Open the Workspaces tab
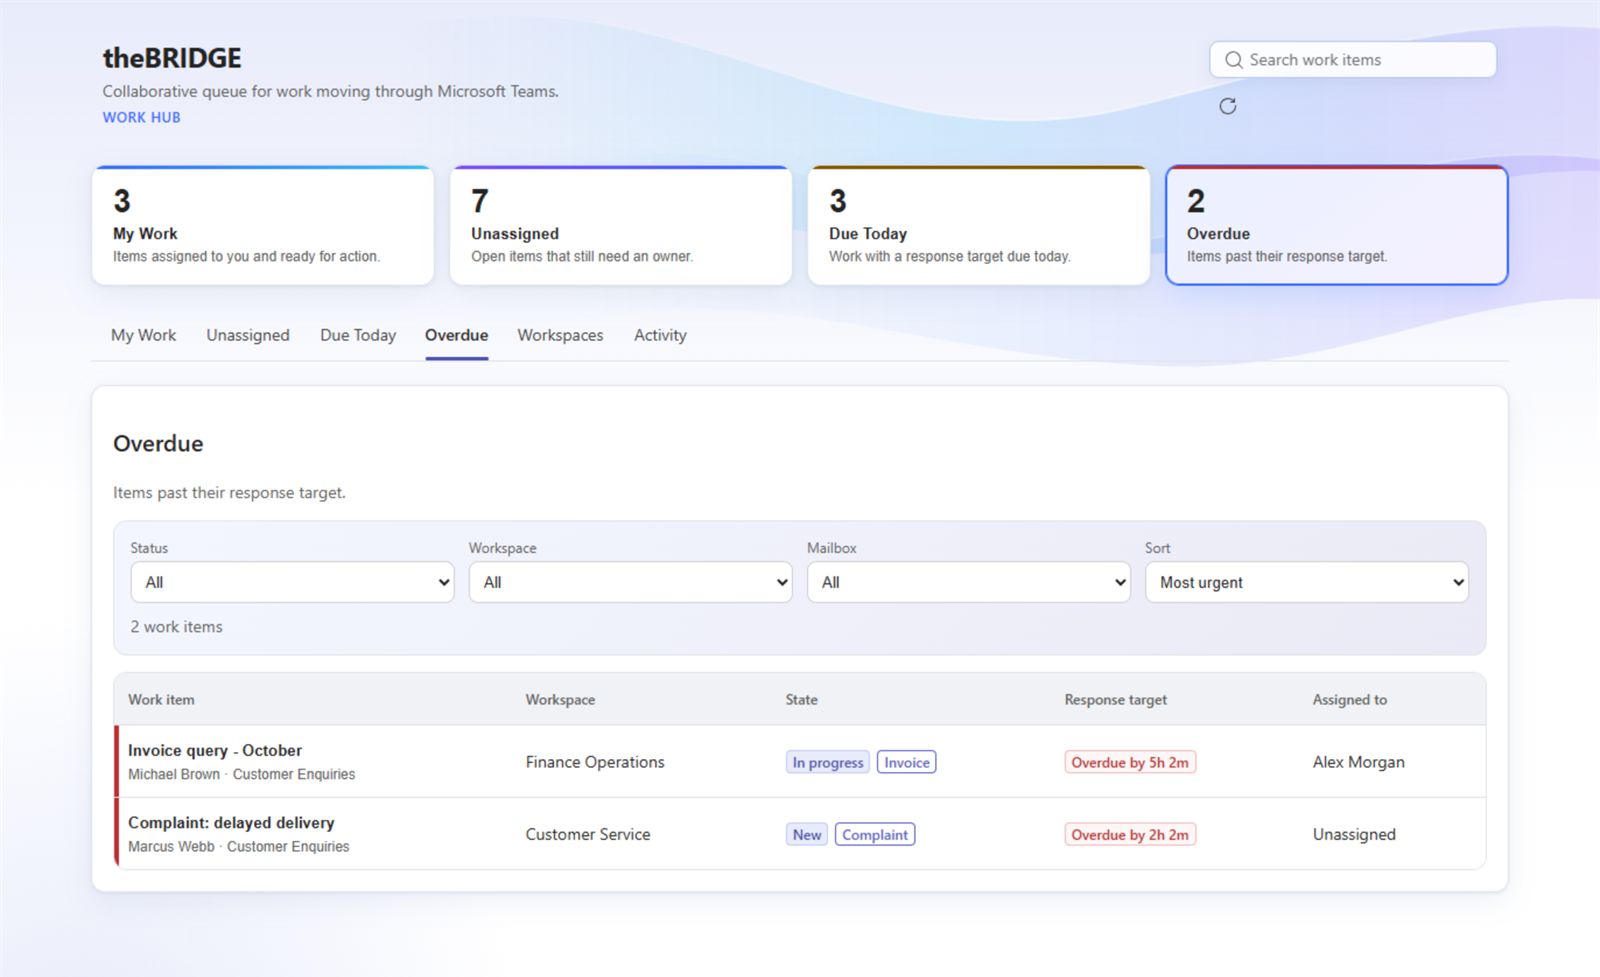This screenshot has width=1600, height=977. coord(560,335)
